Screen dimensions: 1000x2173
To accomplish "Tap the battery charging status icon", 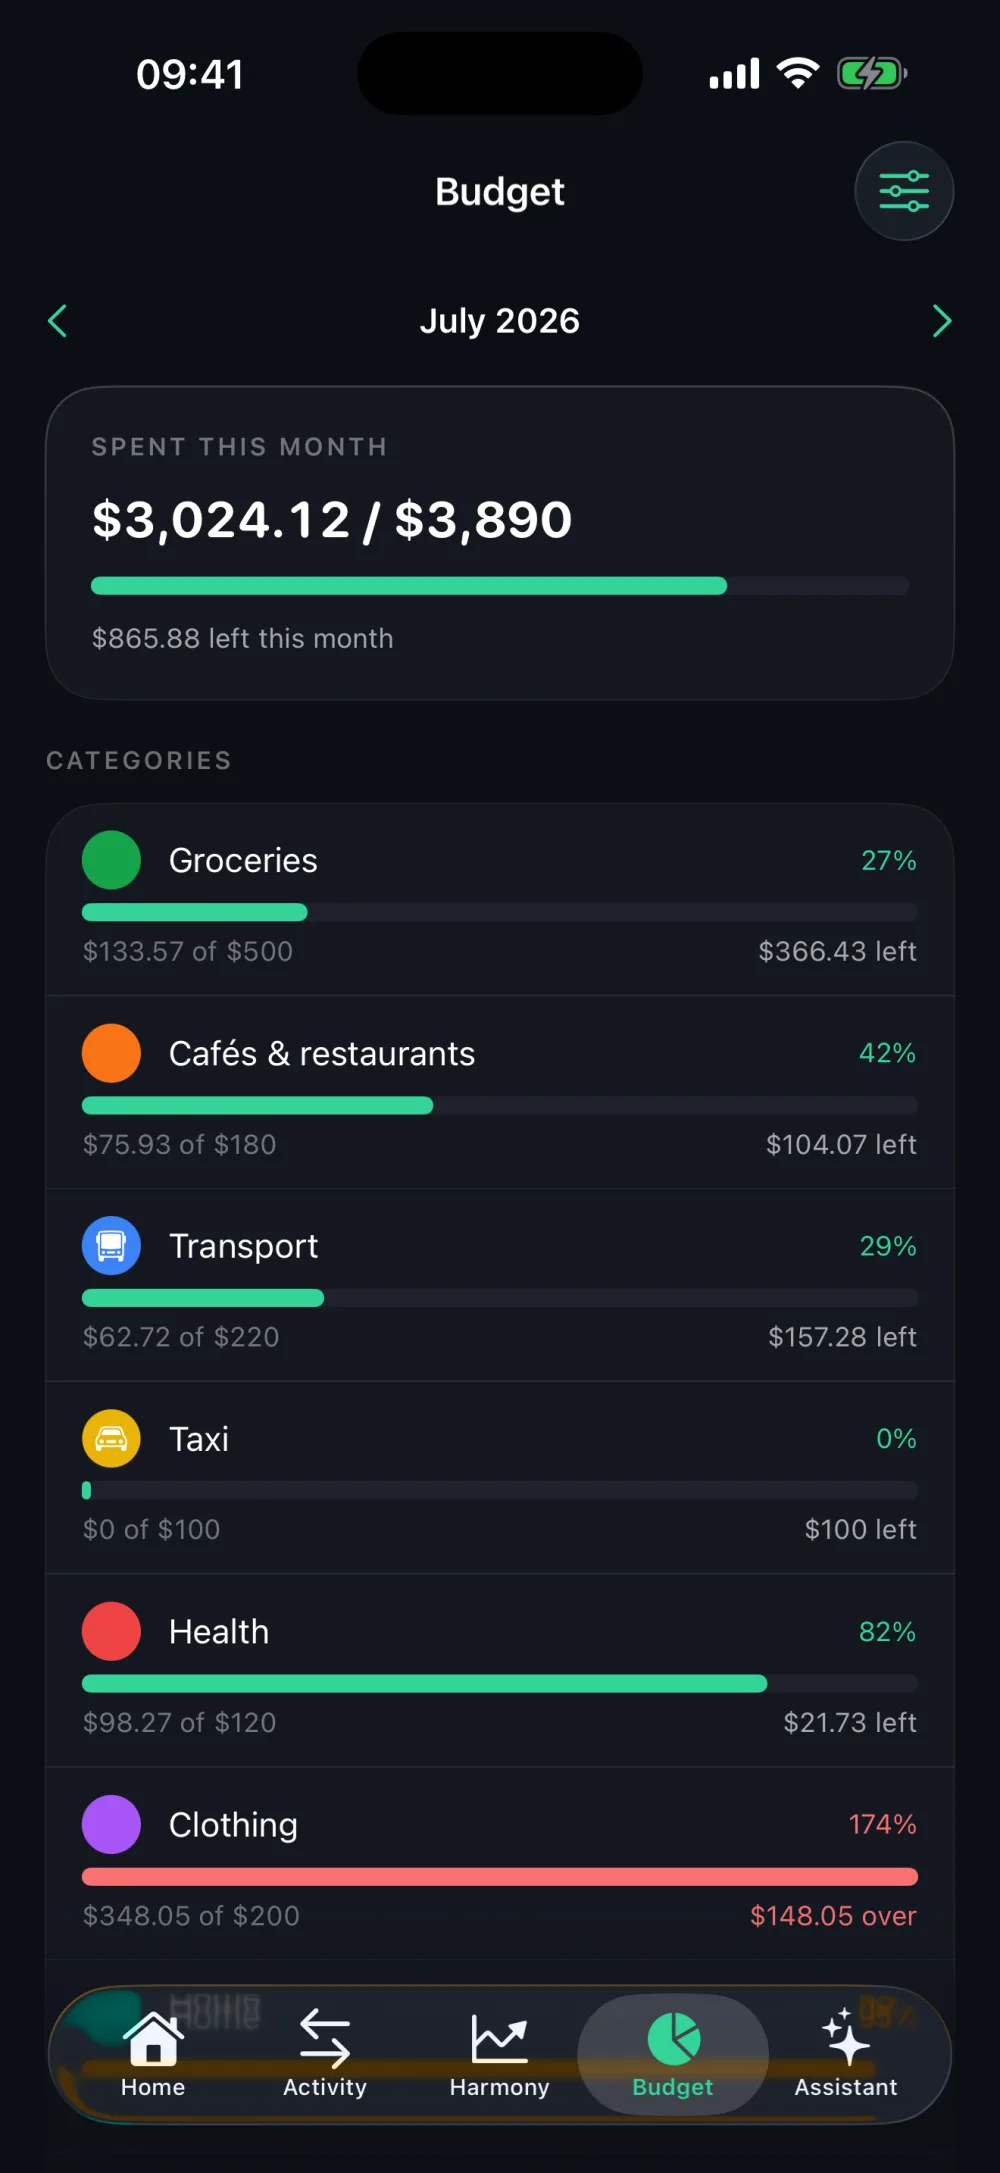I will tap(872, 73).
